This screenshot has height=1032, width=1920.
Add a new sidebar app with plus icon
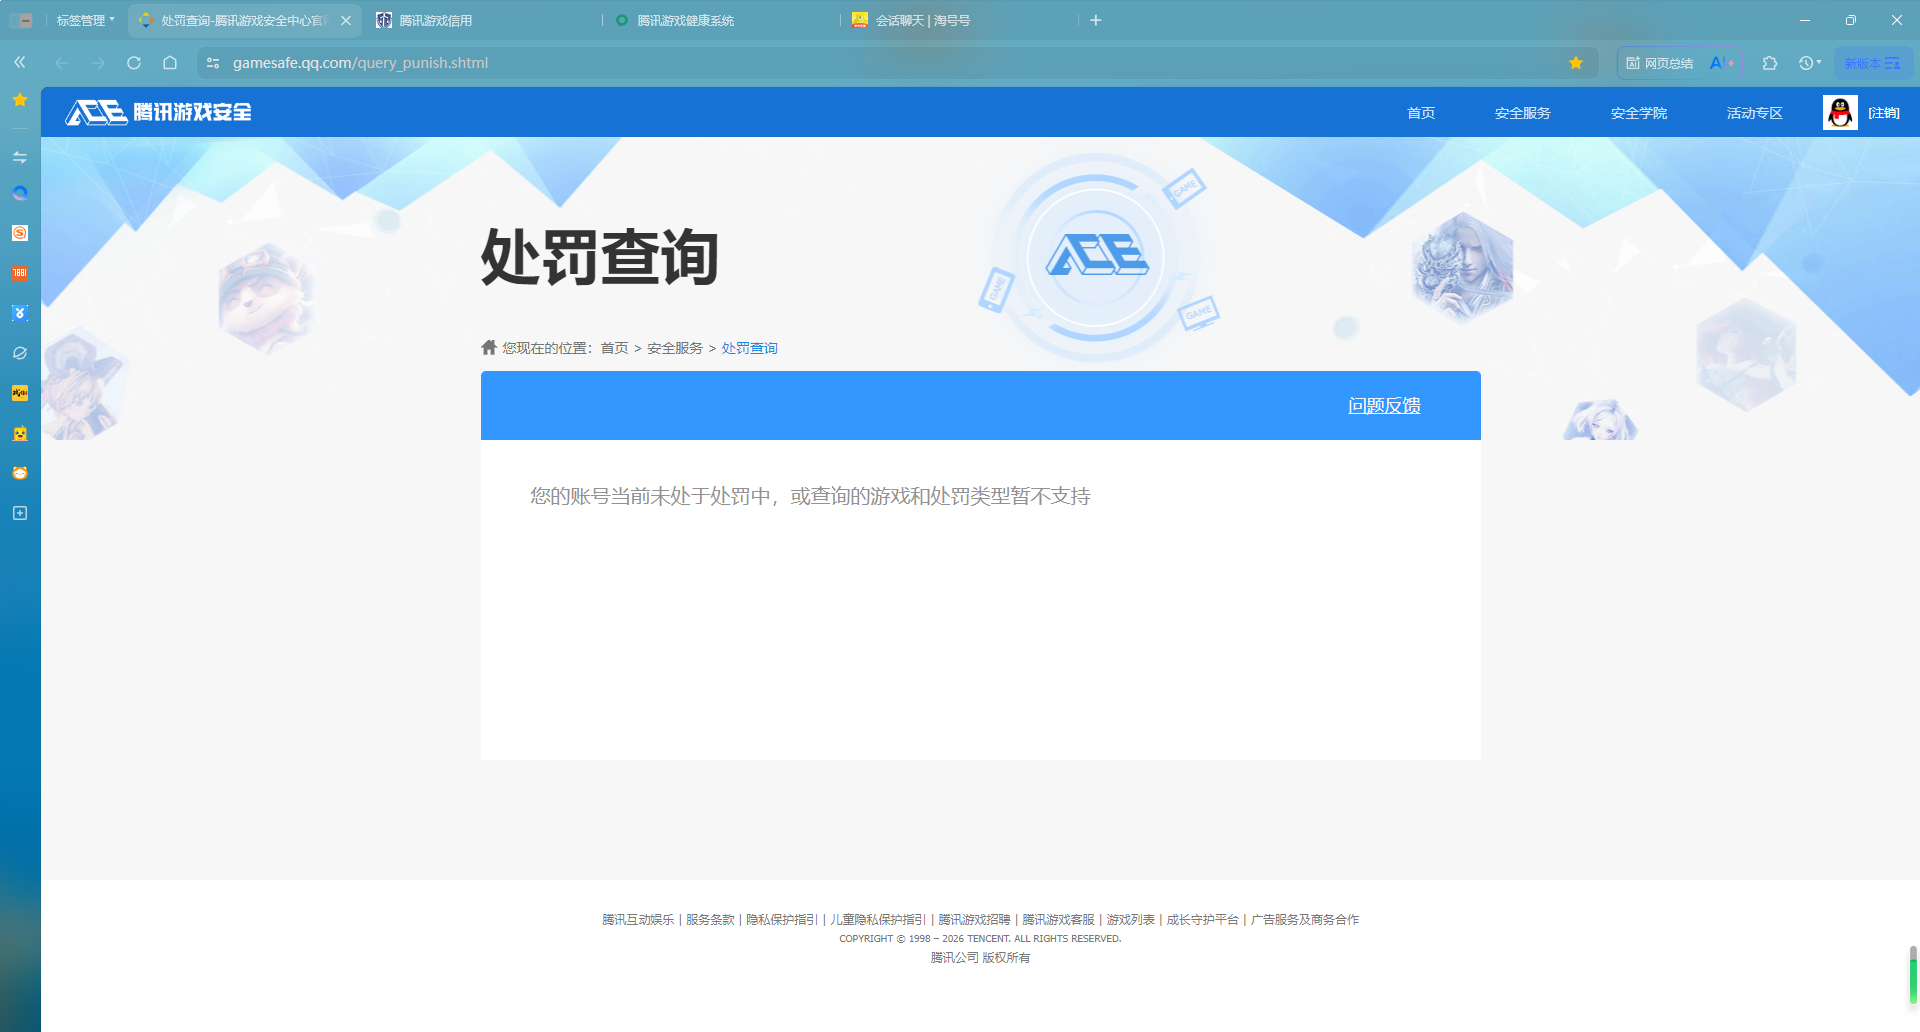click(x=19, y=513)
